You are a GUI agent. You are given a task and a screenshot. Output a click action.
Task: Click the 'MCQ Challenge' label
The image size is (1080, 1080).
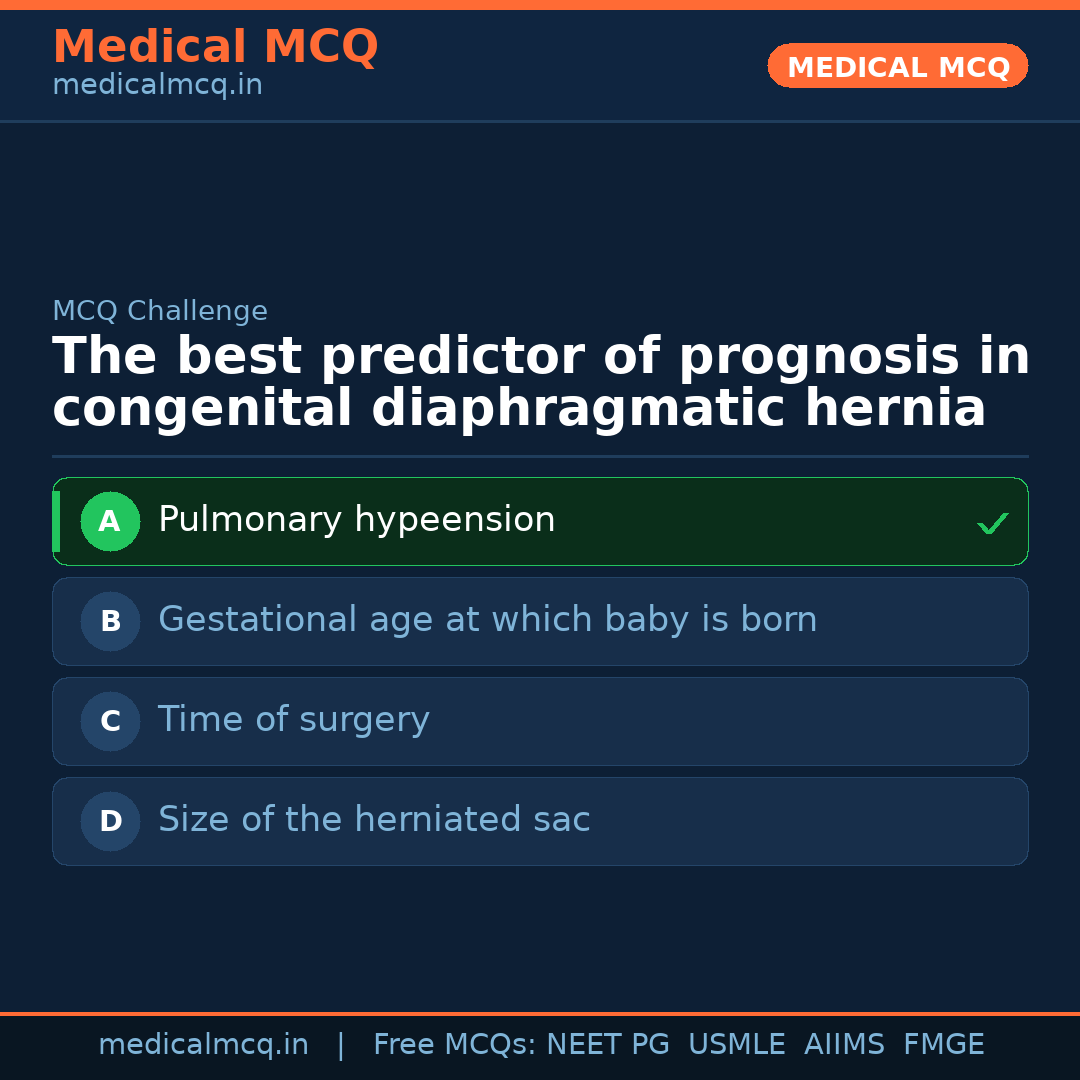coord(160,311)
